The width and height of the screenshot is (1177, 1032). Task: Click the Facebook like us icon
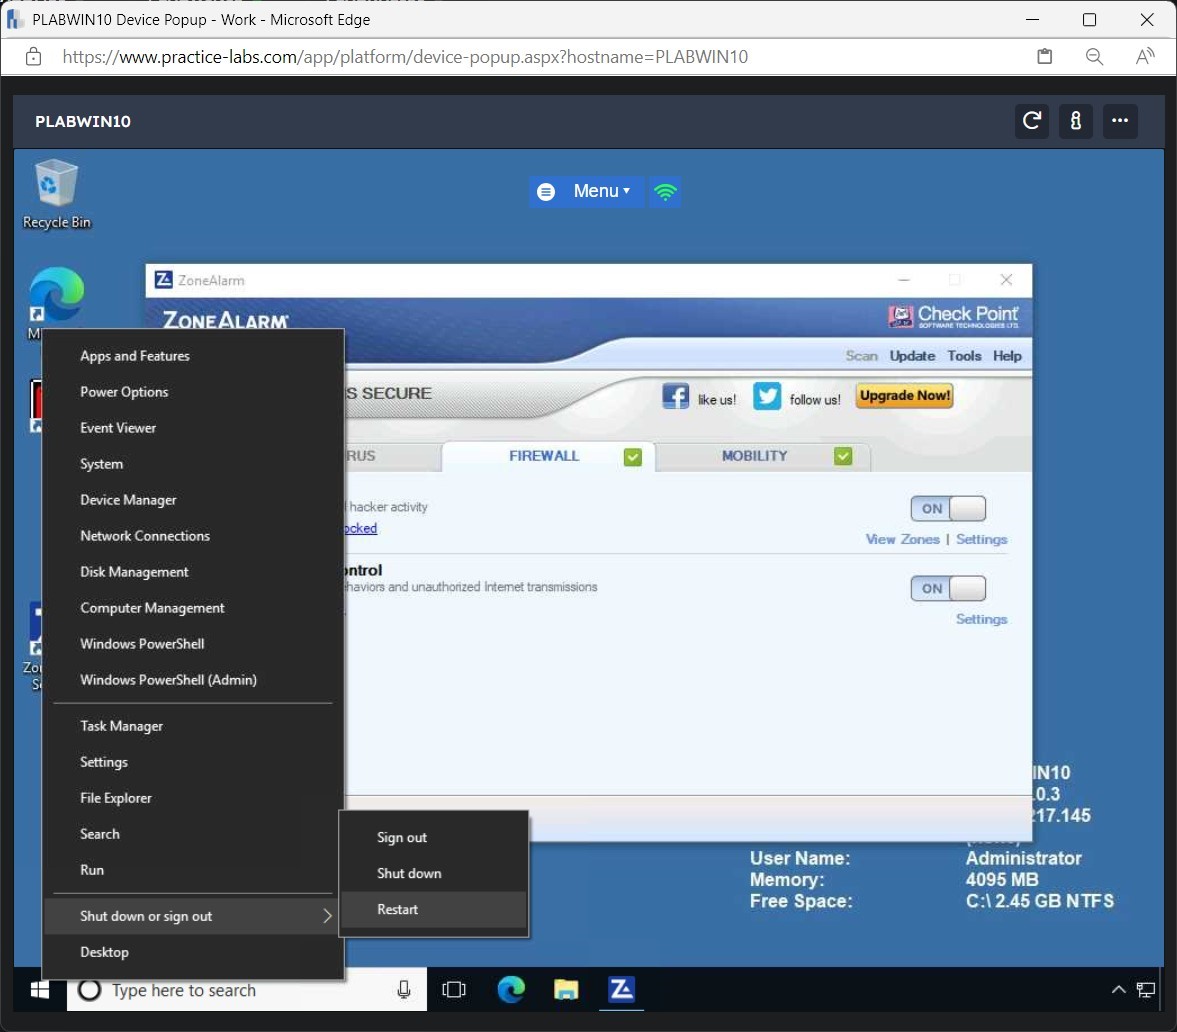click(676, 395)
